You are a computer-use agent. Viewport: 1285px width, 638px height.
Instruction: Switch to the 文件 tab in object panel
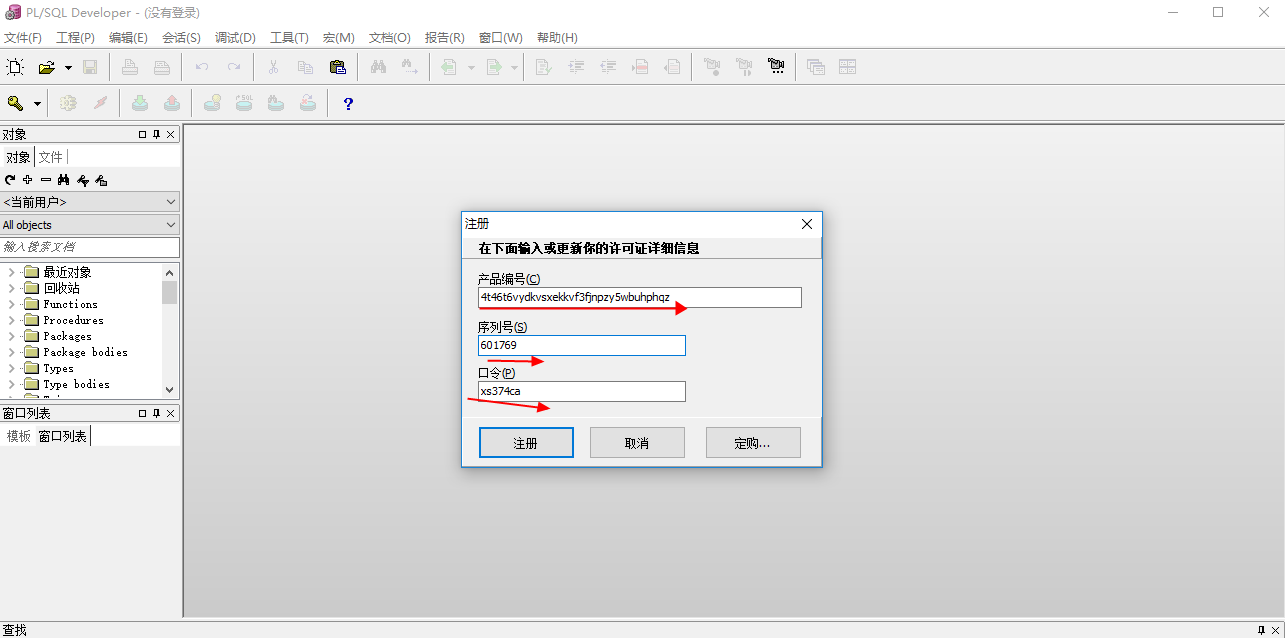50,157
